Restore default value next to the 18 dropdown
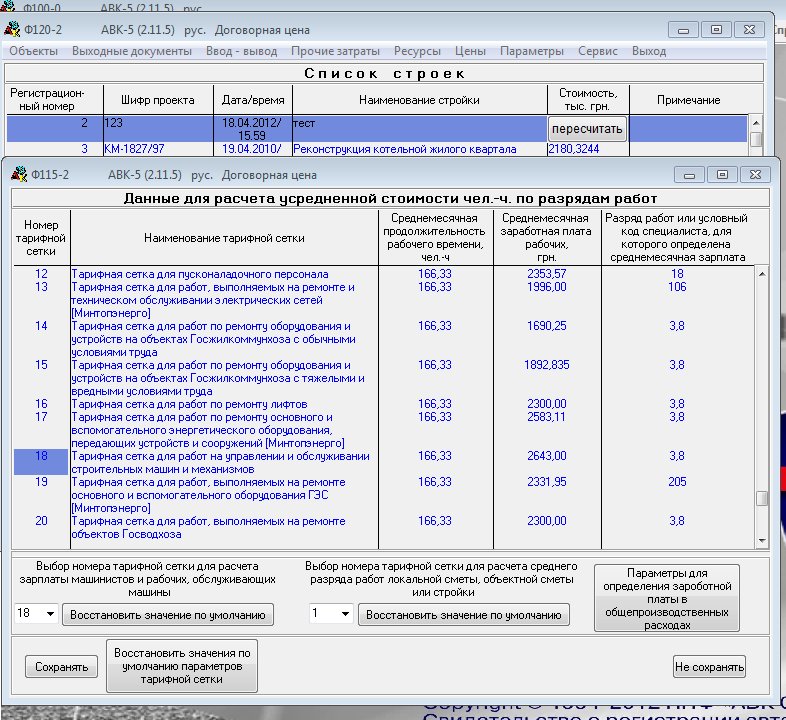Screen dimensions: 786x720 168,614
